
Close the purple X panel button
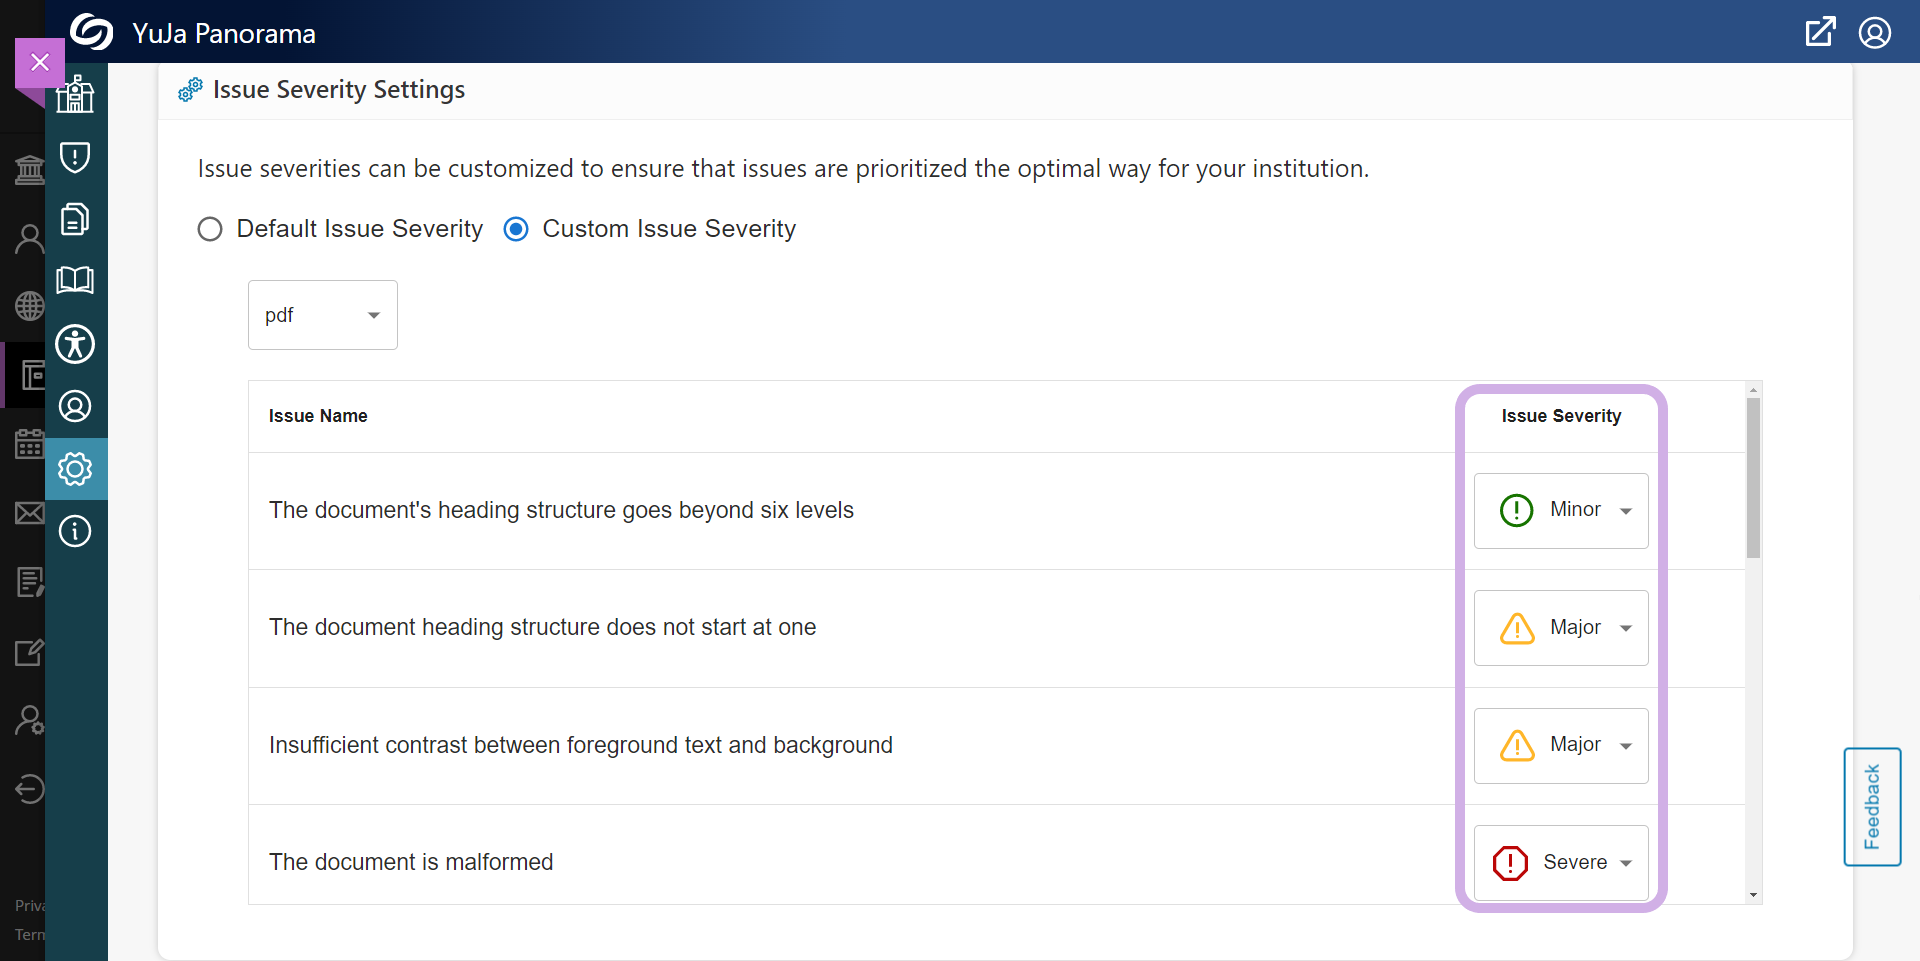point(40,62)
